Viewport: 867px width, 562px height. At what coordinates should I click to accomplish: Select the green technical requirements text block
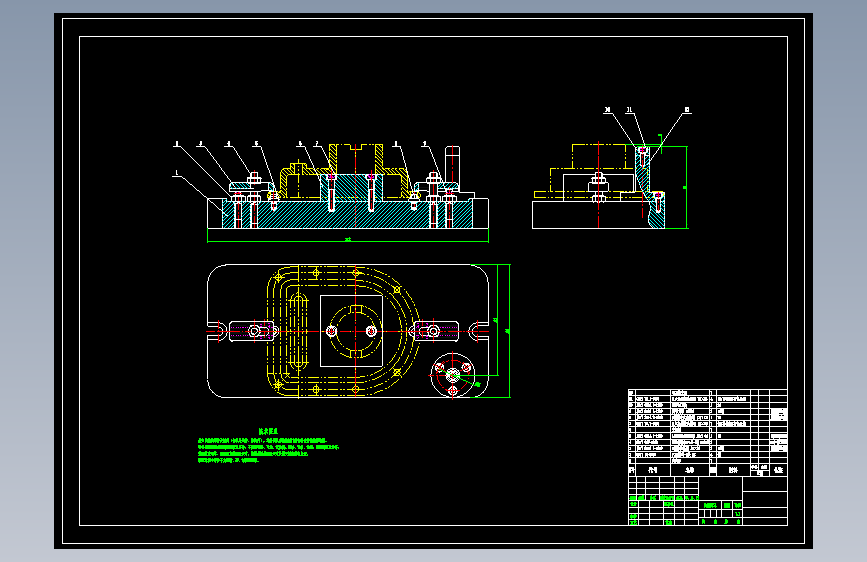[268, 446]
